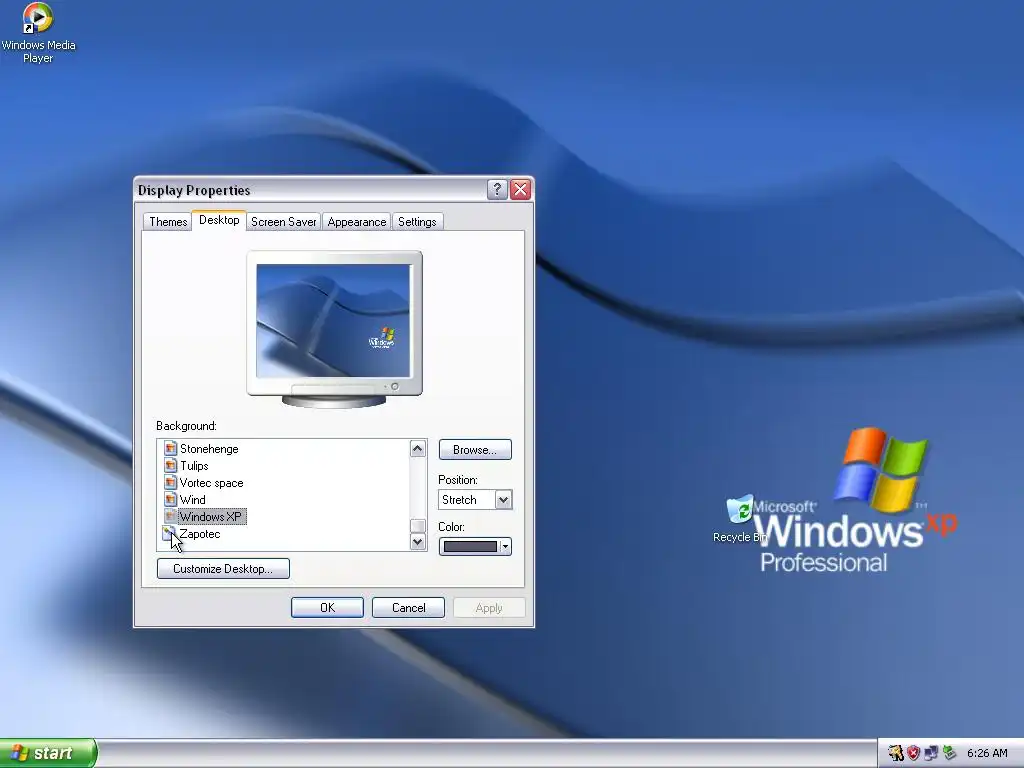The height and width of the screenshot is (768, 1024).
Task: Choose Vortec space background
Action: click(x=211, y=483)
